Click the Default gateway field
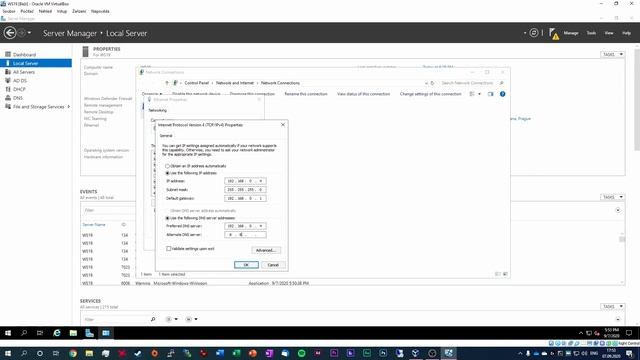The height and width of the screenshot is (360, 640). point(245,198)
